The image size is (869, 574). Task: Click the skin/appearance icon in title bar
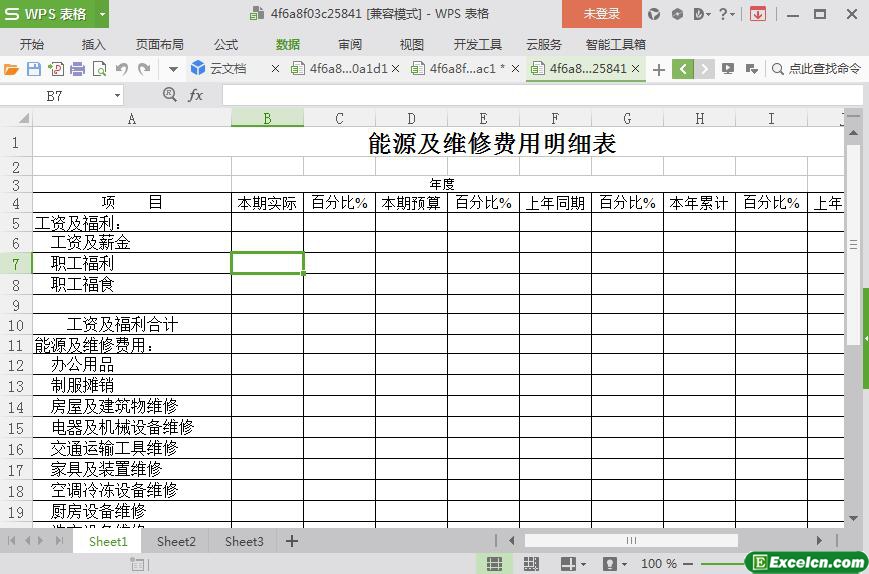[x=654, y=14]
